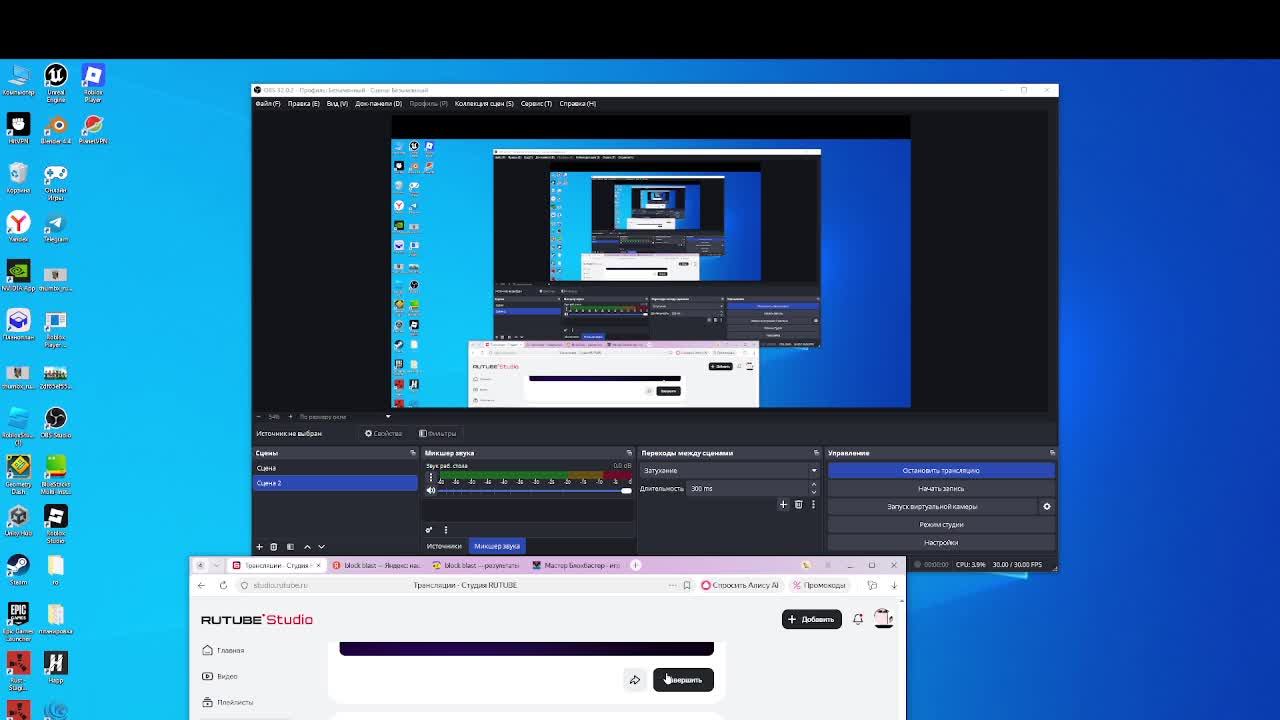The height and width of the screenshot is (720, 1280).
Task: Open the NVIDIA App desktop shortcut
Action: coord(18,278)
